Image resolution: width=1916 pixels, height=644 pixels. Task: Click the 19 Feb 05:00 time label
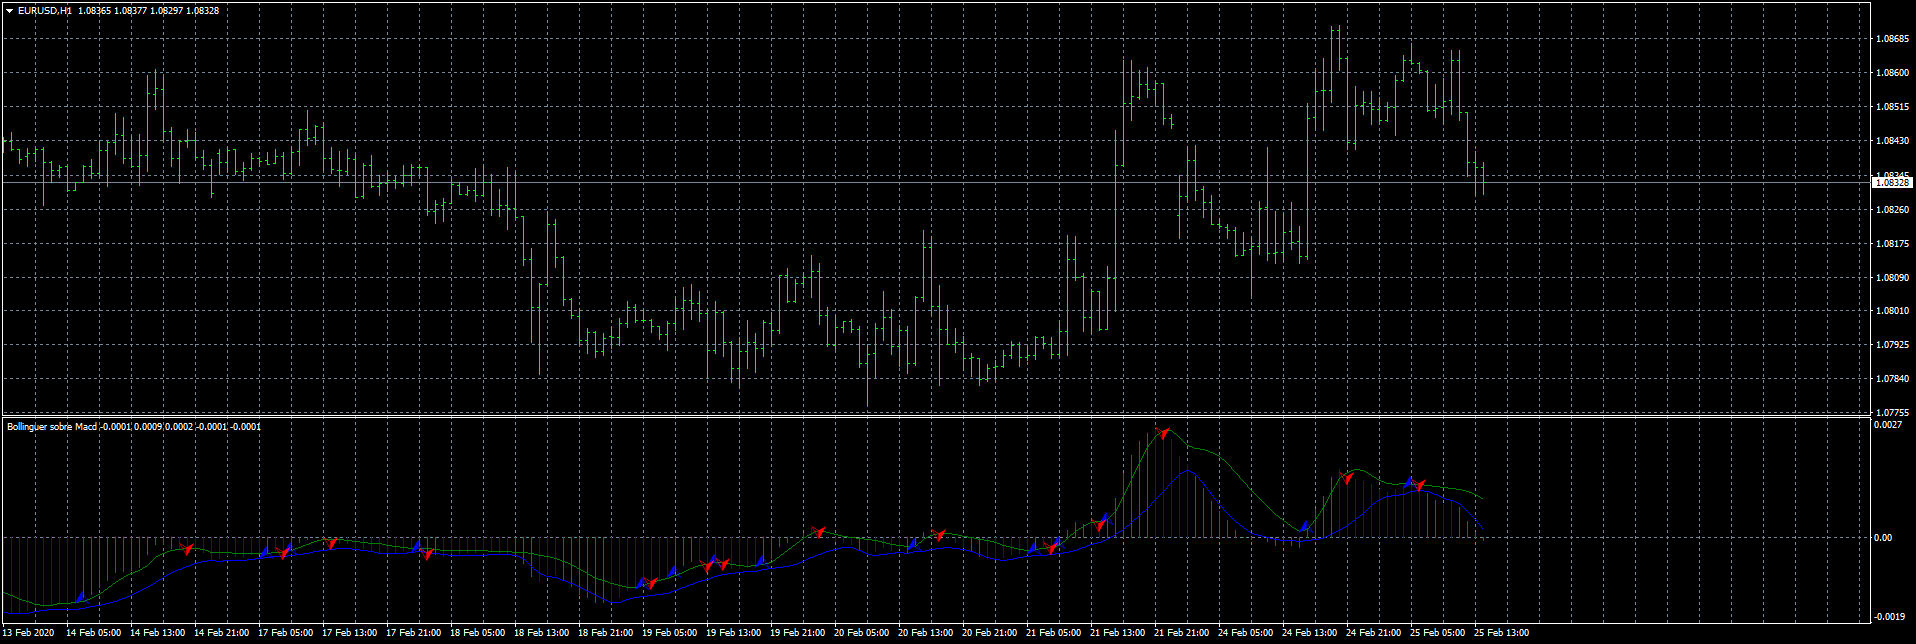pos(669,632)
